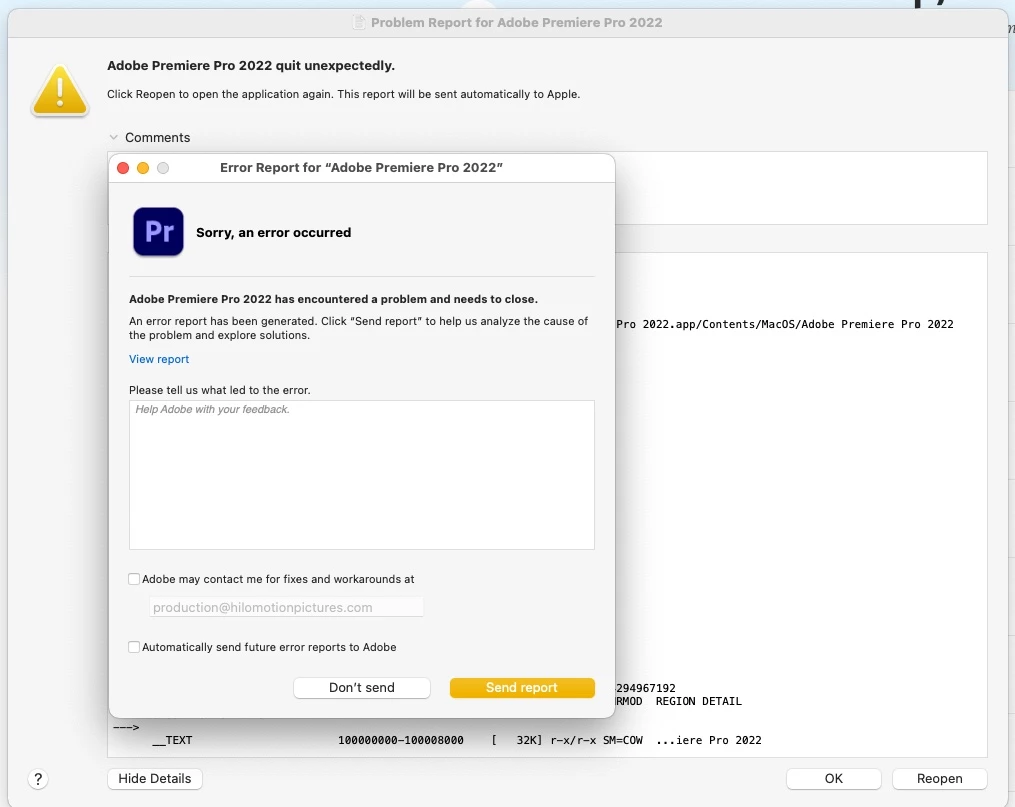This screenshot has width=1015, height=807.
Task: Enable Adobe may contact me checkbox
Action: click(134, 579)
